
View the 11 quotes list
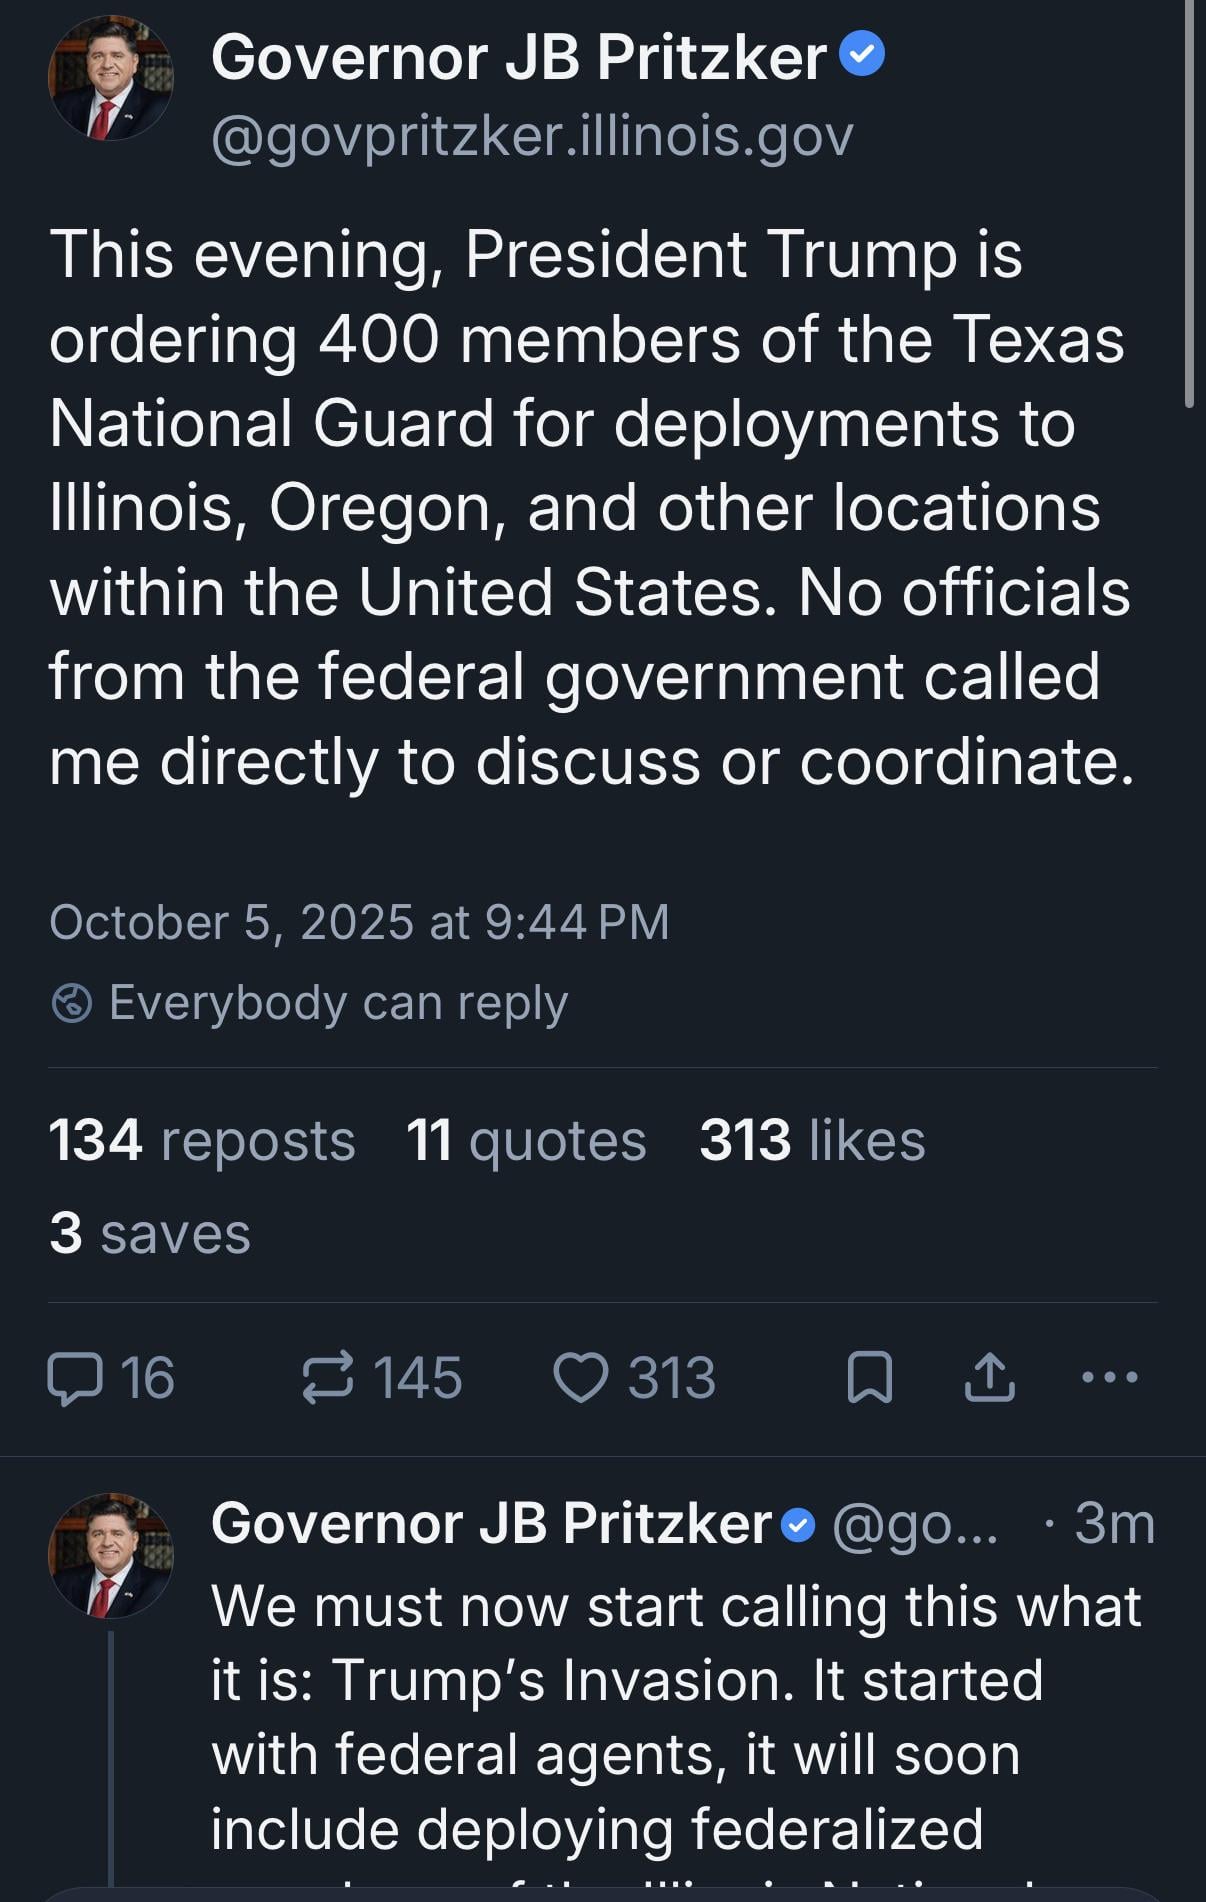[526, 1140]
